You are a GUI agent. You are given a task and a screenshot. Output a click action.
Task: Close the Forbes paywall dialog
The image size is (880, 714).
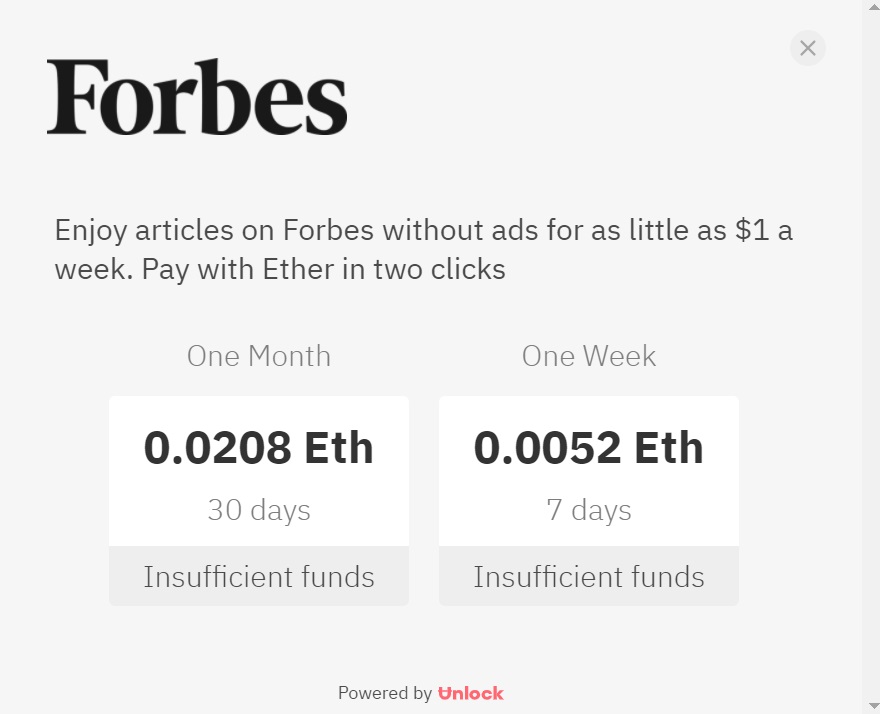[808, 48]
